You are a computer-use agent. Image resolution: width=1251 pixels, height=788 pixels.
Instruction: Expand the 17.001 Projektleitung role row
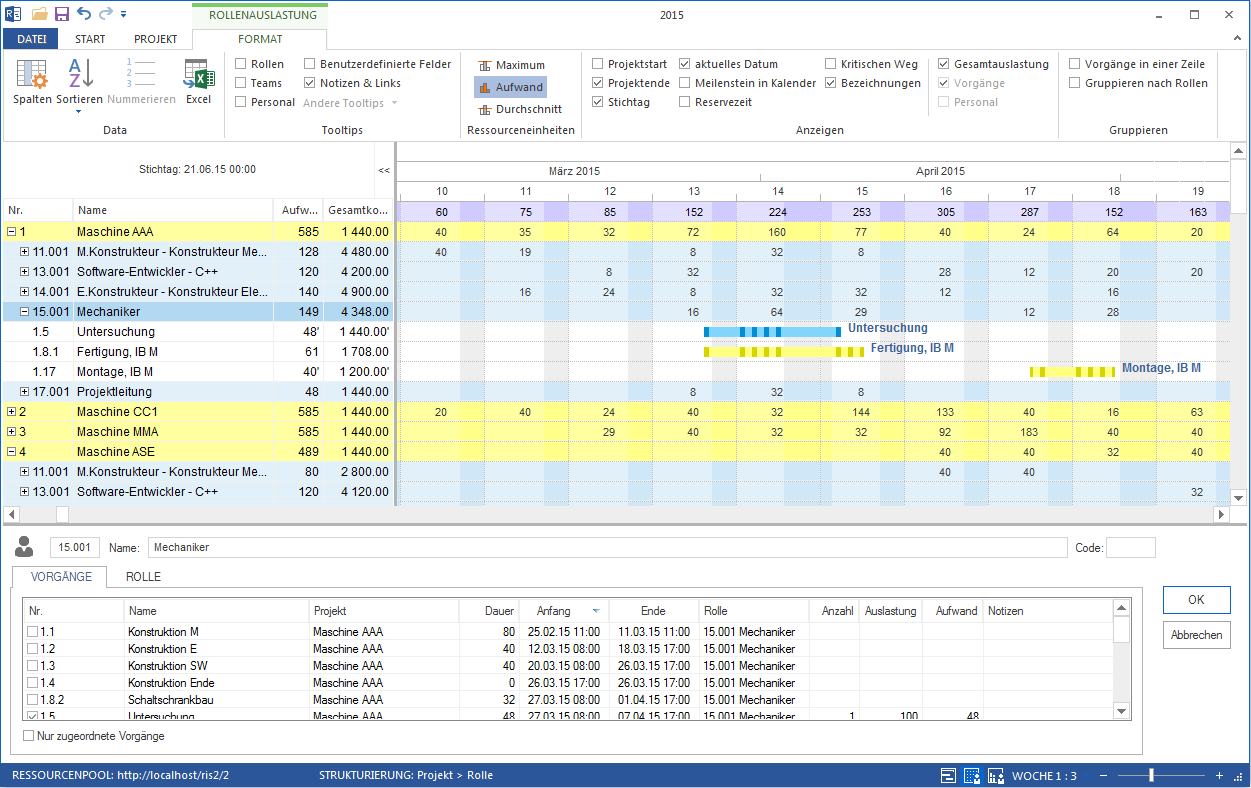pyautogui.click(x=25, y=392)
